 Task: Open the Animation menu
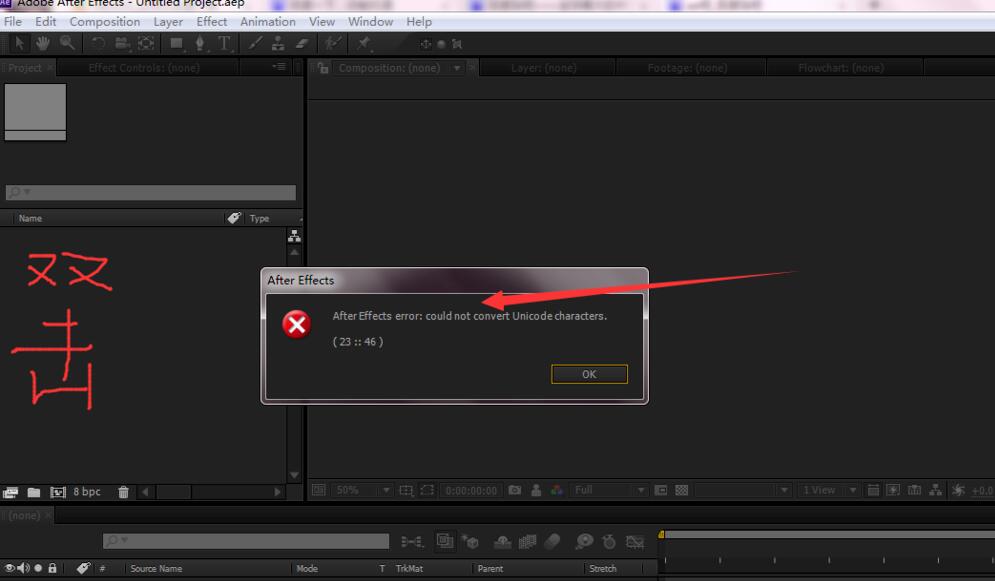click(267, 21)
